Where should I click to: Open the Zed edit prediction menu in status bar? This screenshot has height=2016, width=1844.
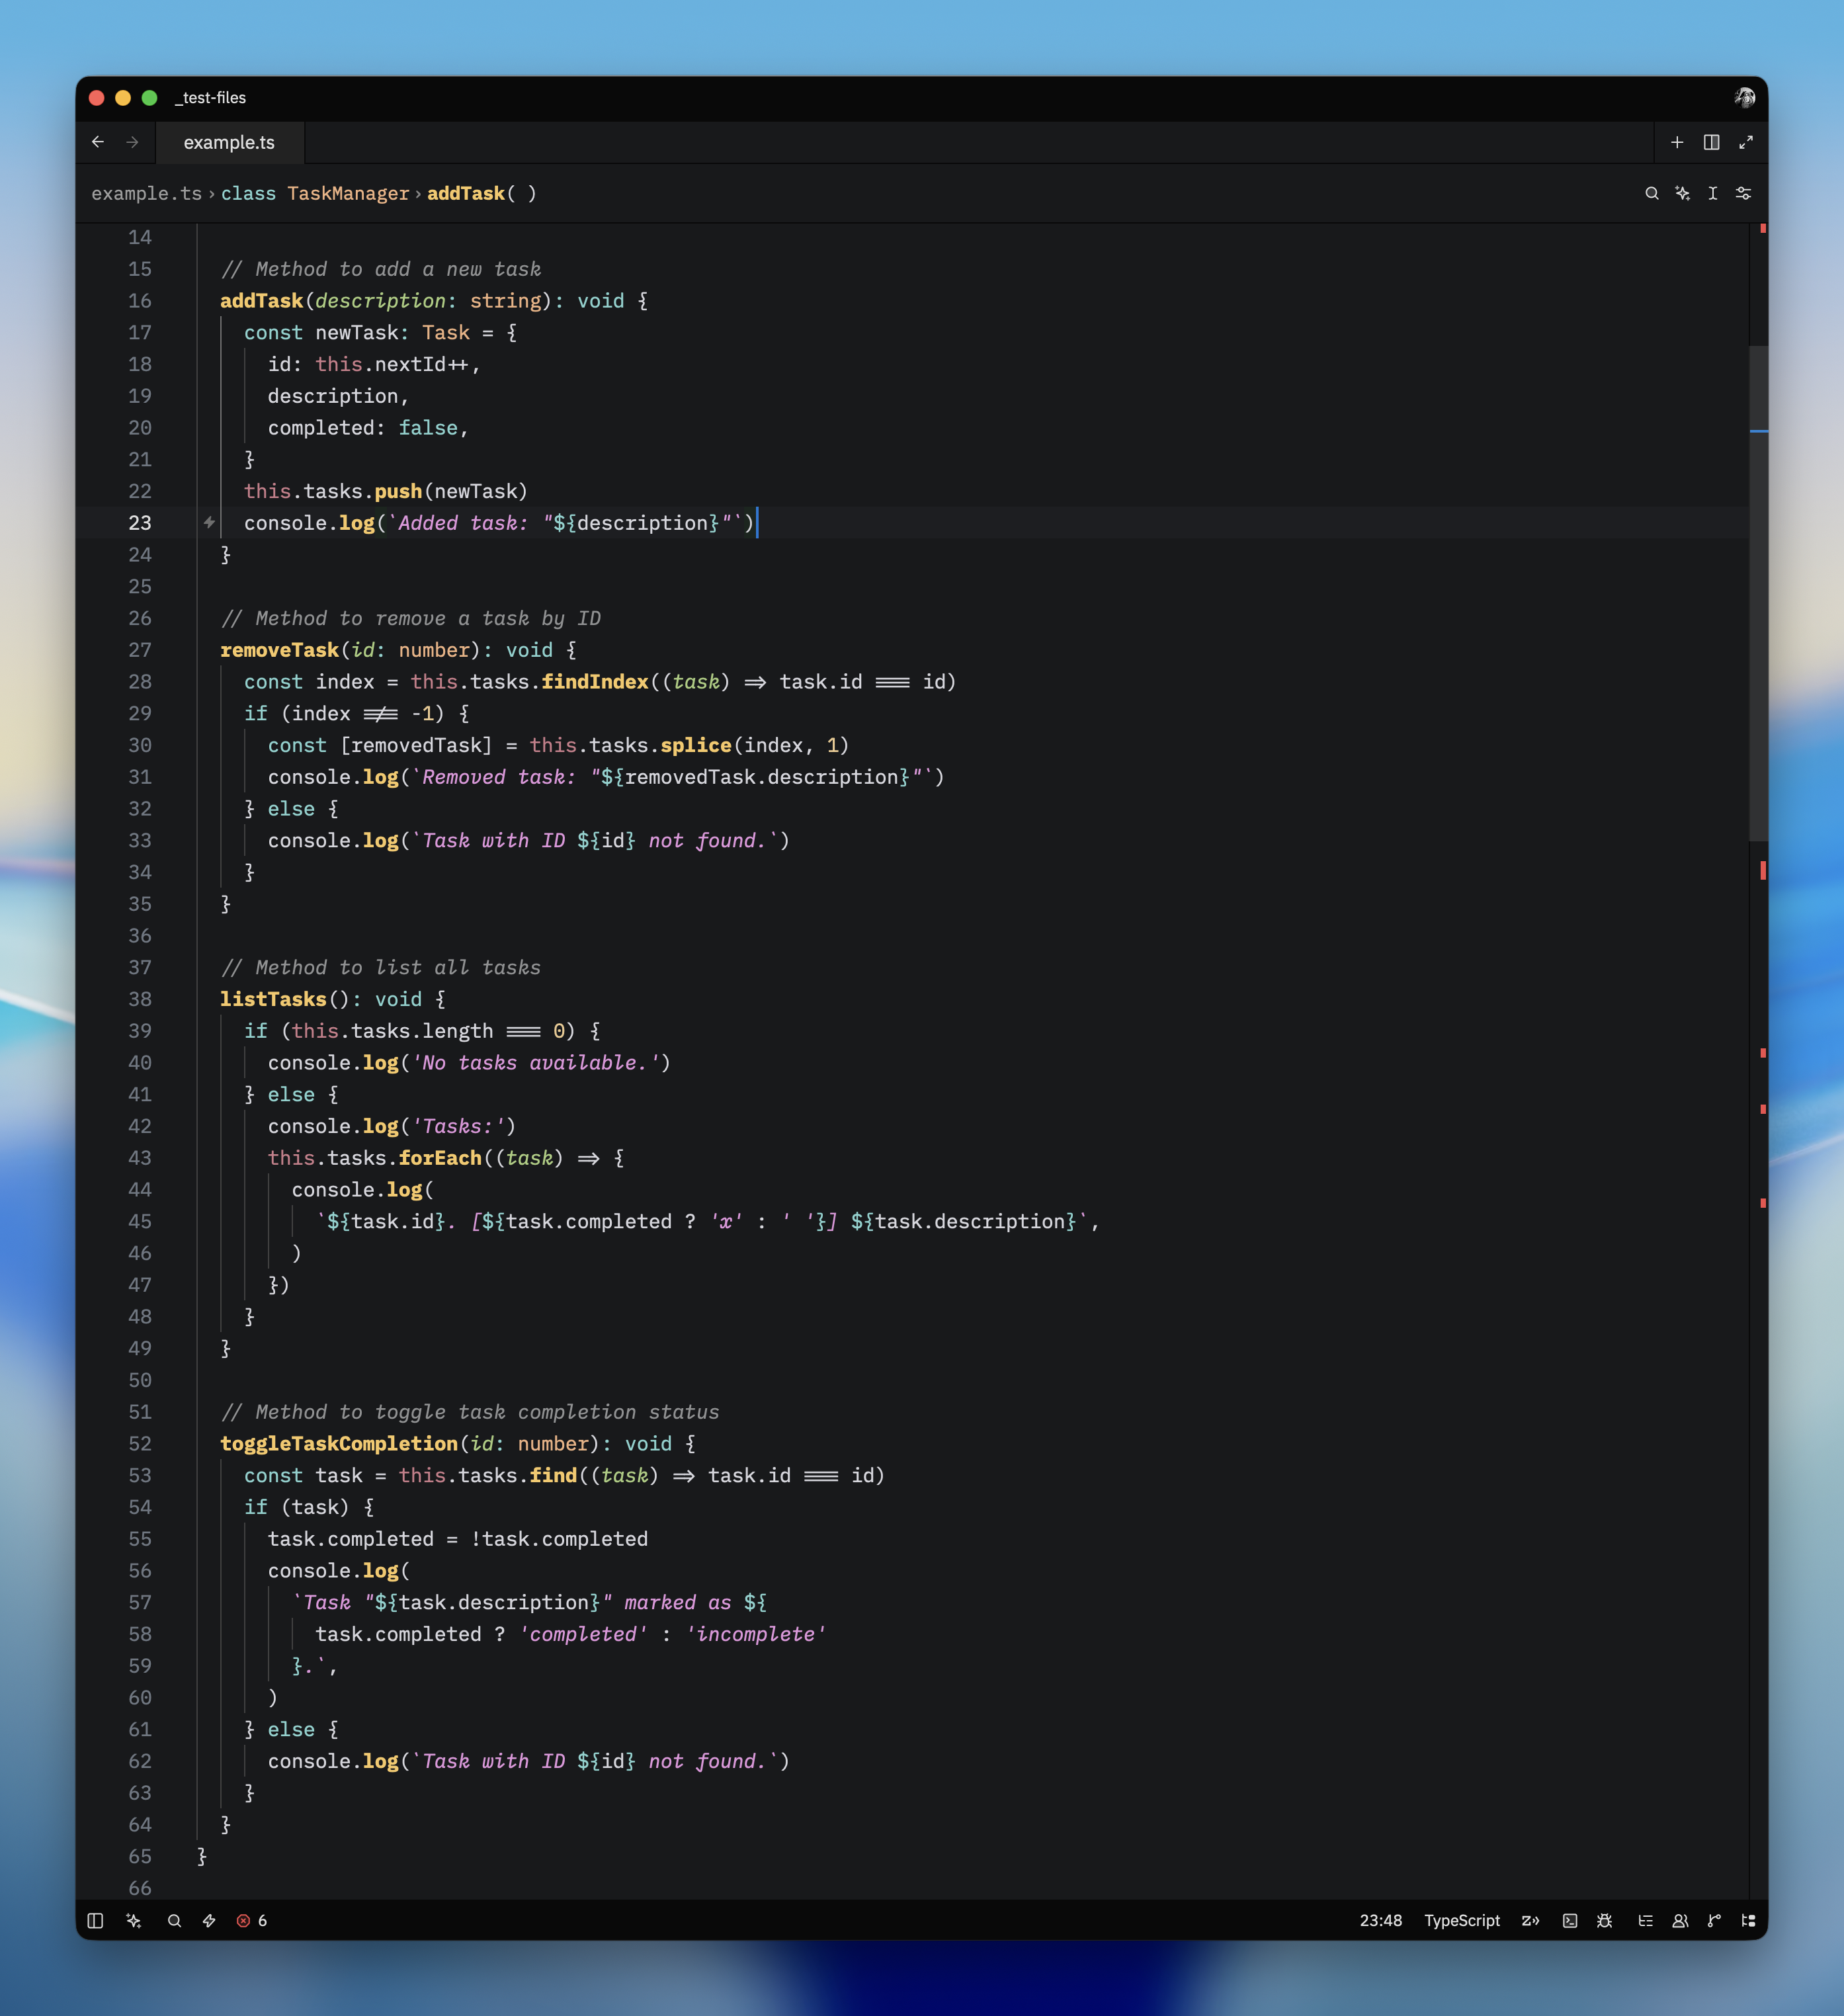pos(1530,1920)
